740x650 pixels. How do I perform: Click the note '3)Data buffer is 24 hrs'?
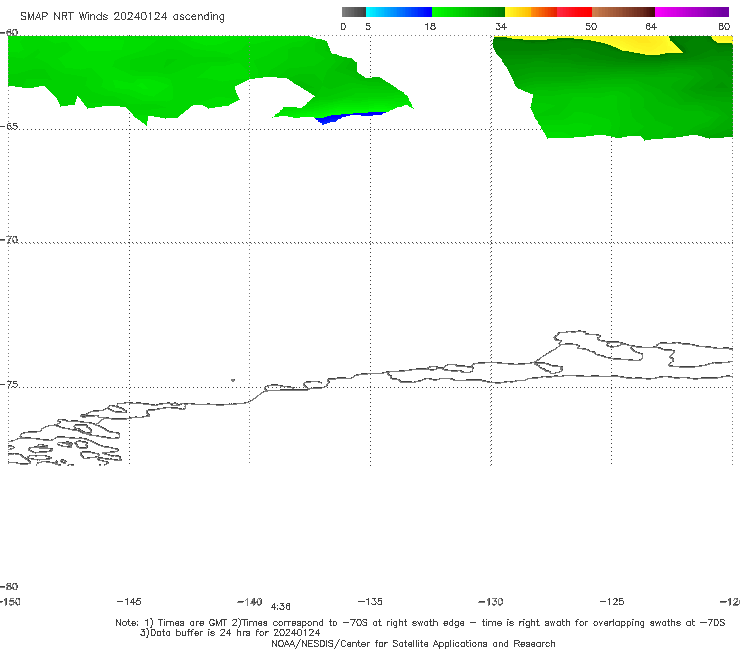point(230,633)
